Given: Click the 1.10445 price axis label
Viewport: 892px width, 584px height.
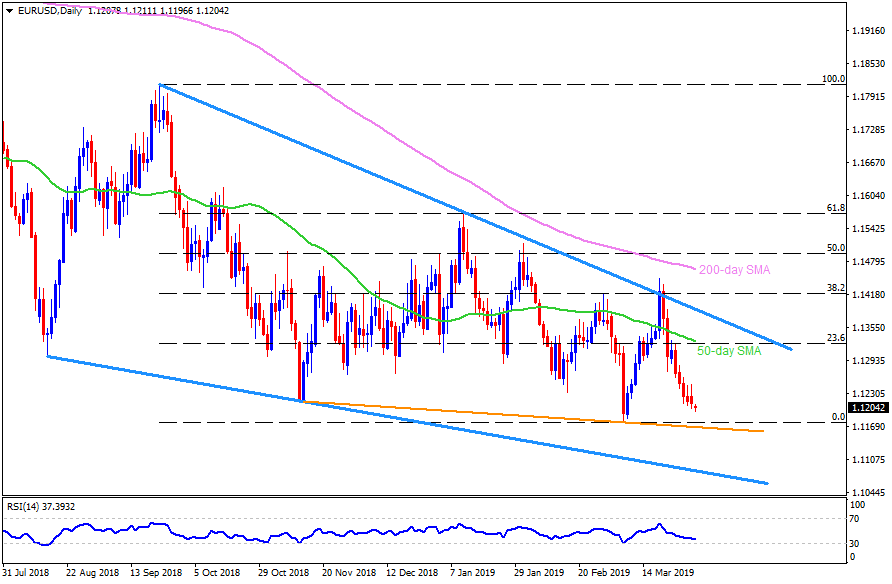Looking at the screenshot, I should click(868, 492).
